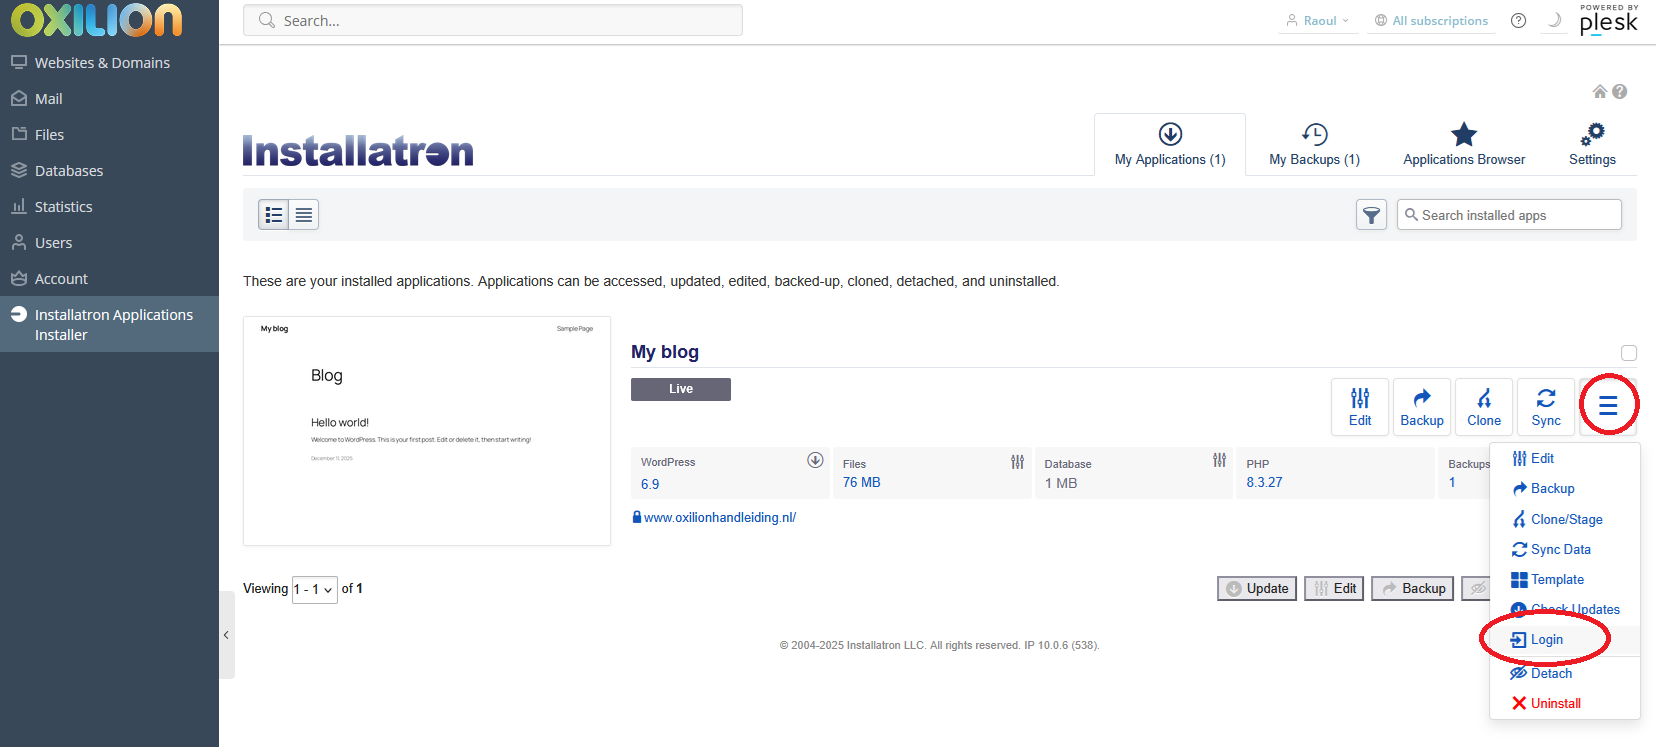Open the All subscriptions selector
The image size is (1656, 747).
(1431, 20)
